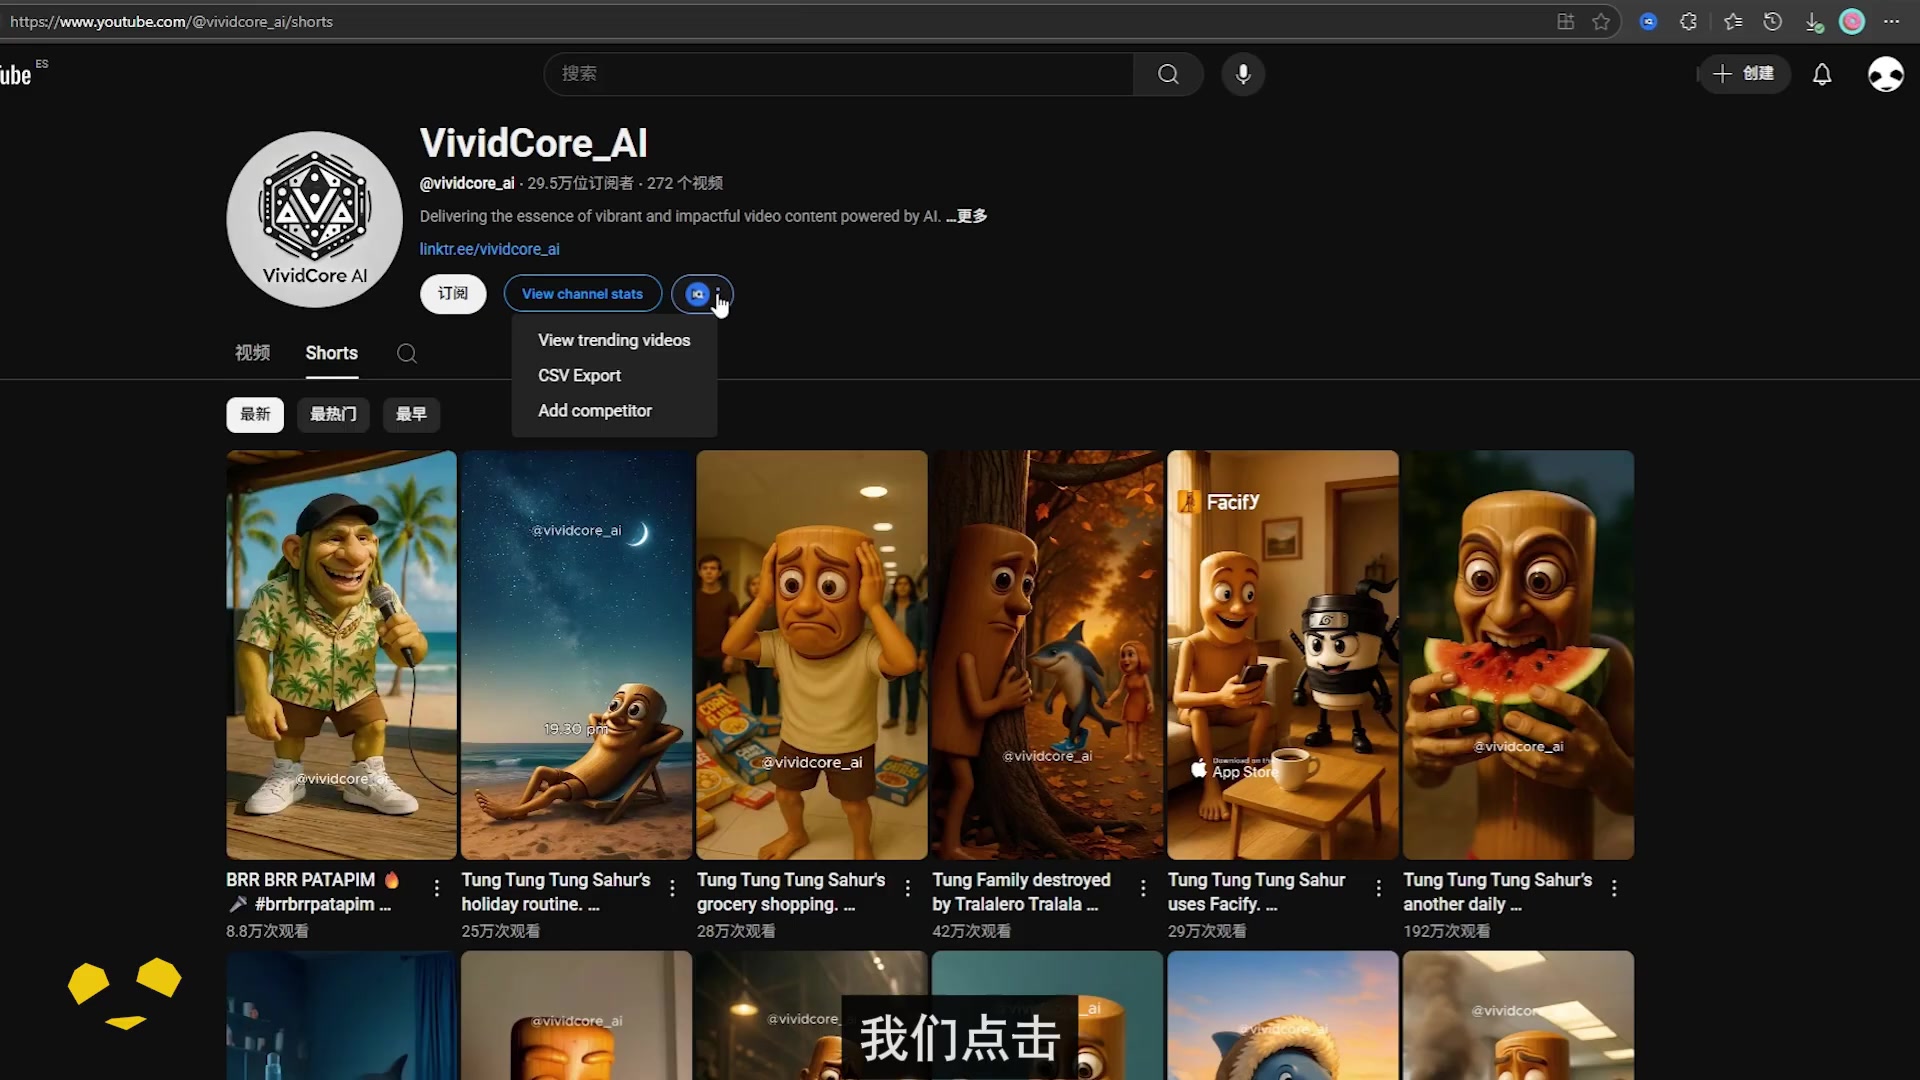
Task: Open options for another daily short
Action: (1614, 887)
